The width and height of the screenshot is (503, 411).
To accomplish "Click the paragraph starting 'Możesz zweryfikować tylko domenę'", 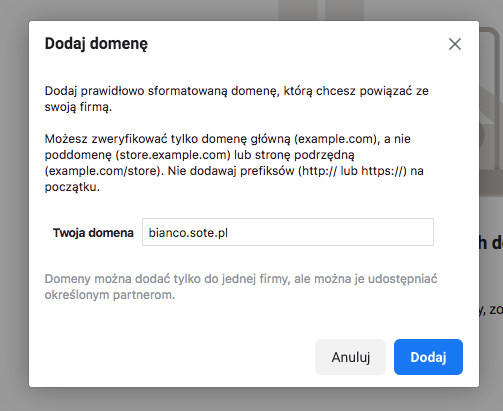I will click(234, 163).
